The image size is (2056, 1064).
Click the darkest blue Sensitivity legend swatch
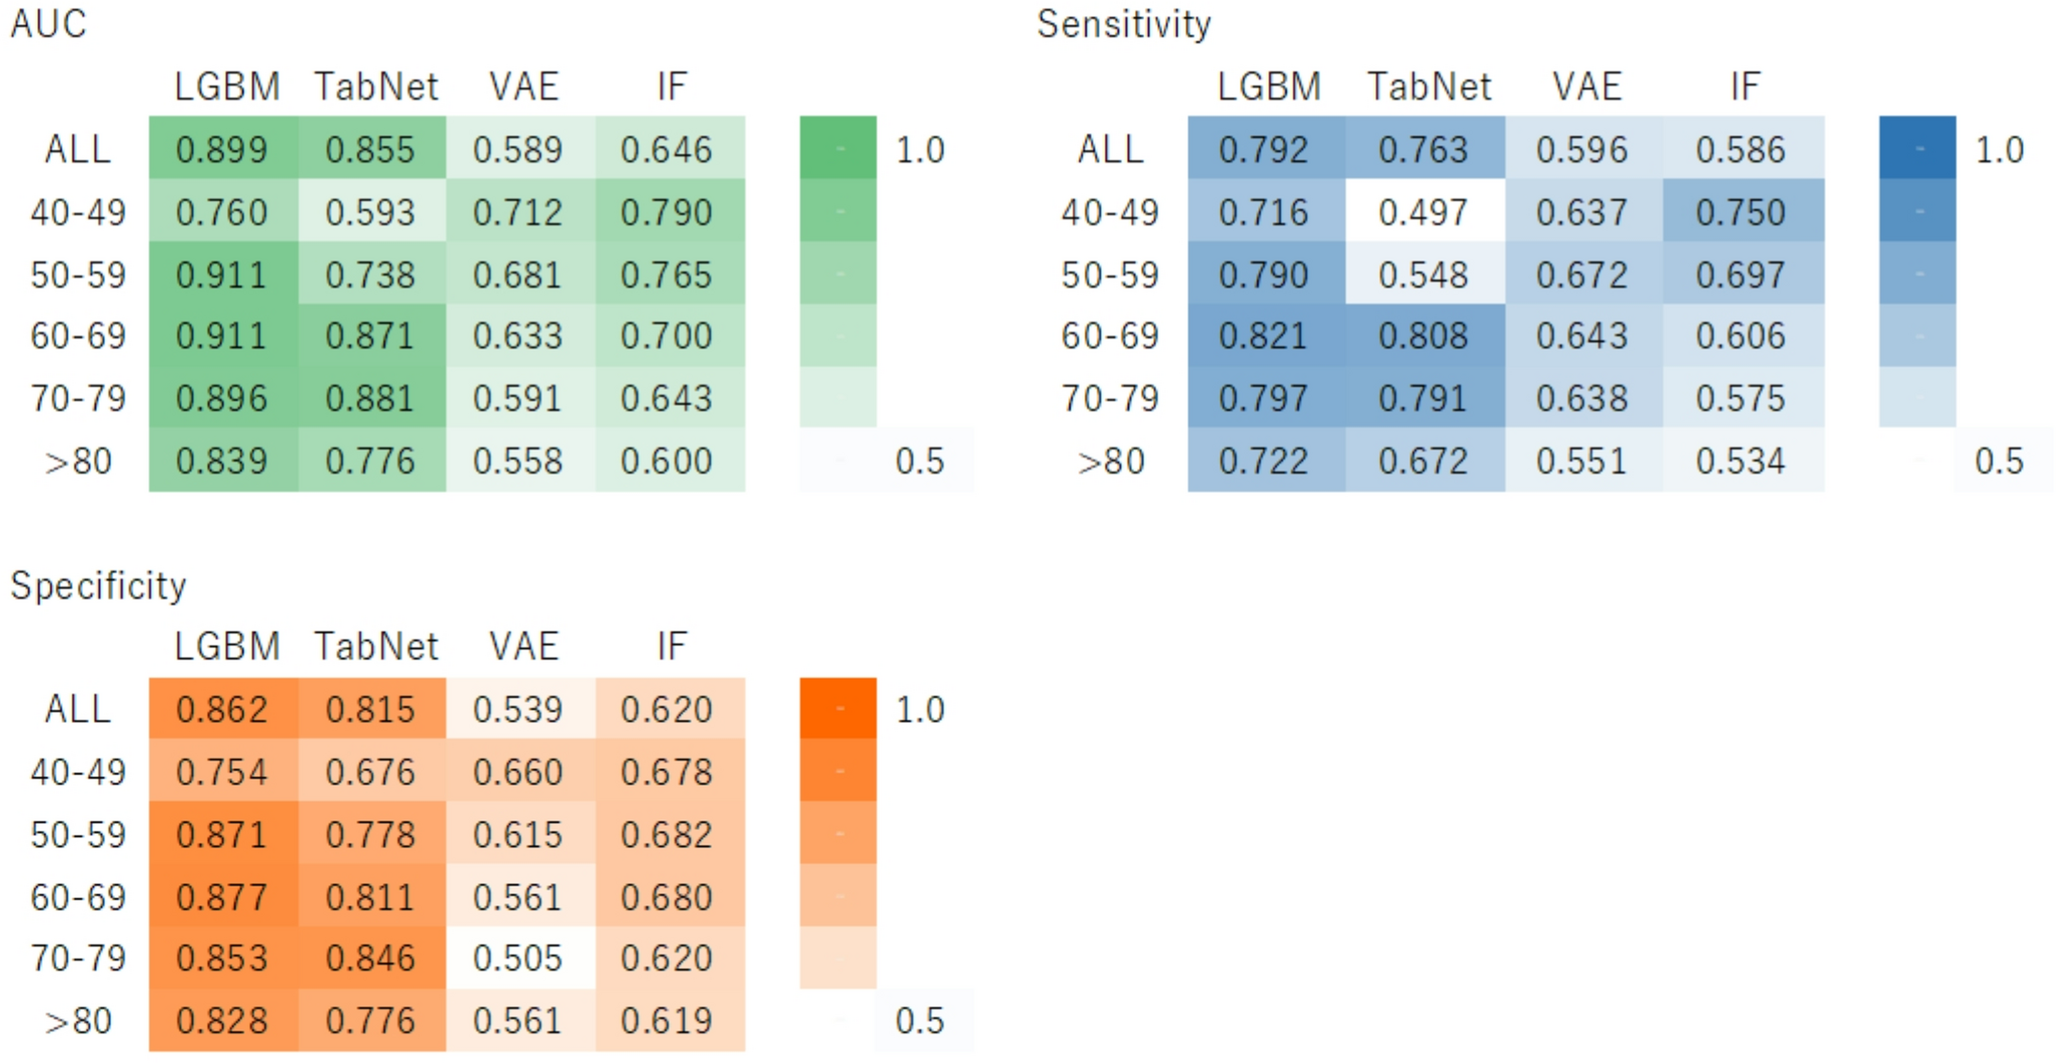(x=1917, y=148)
